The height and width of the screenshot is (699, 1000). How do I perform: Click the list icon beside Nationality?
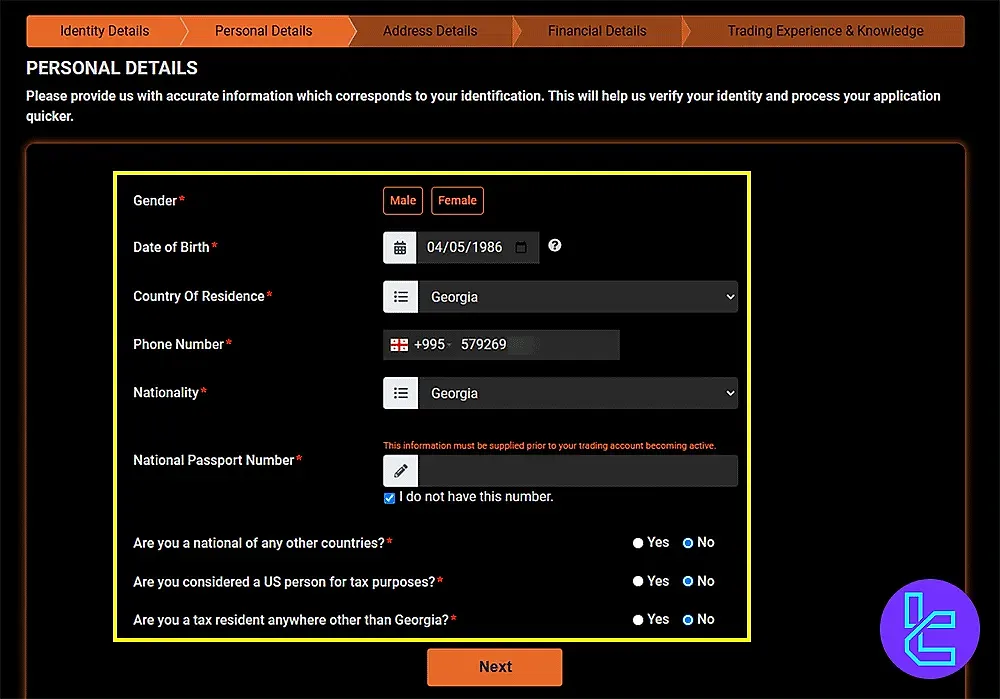click(400, 394)
